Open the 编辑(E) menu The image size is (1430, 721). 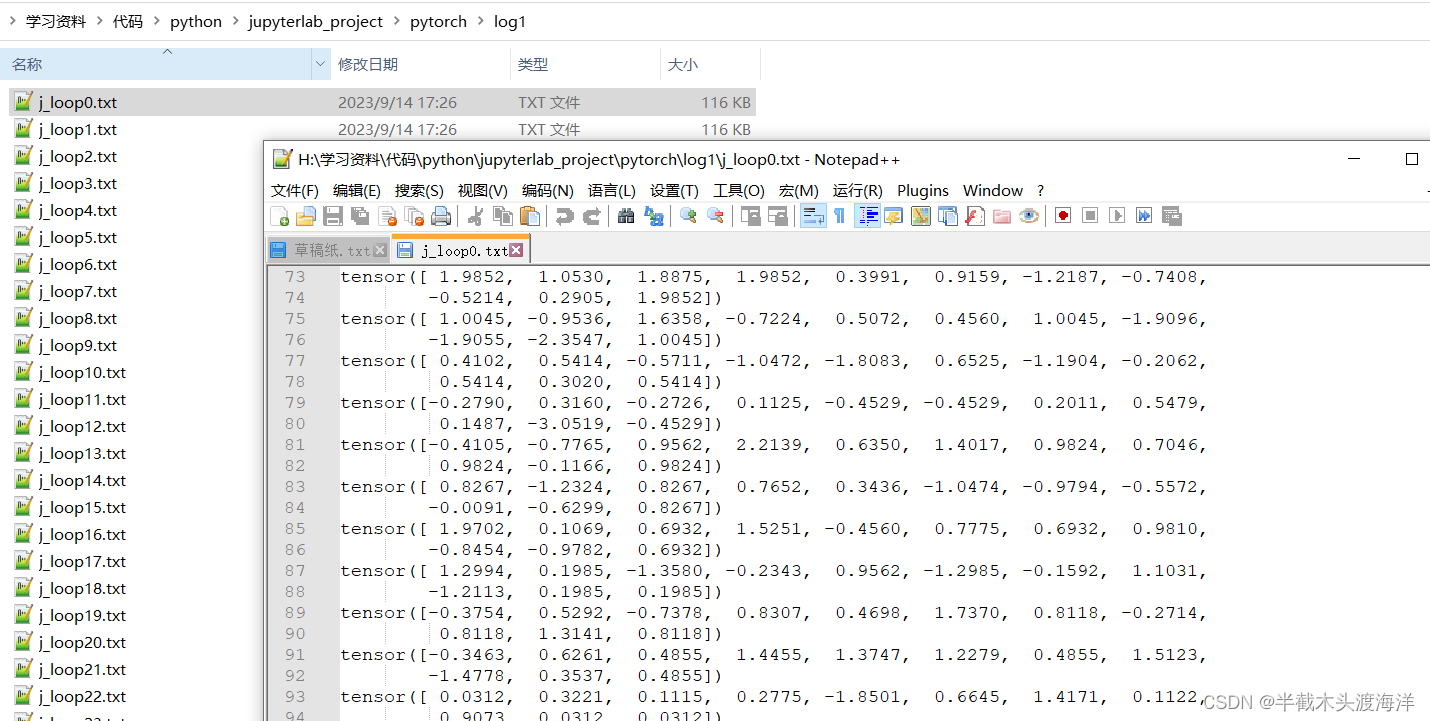[357, 190]
